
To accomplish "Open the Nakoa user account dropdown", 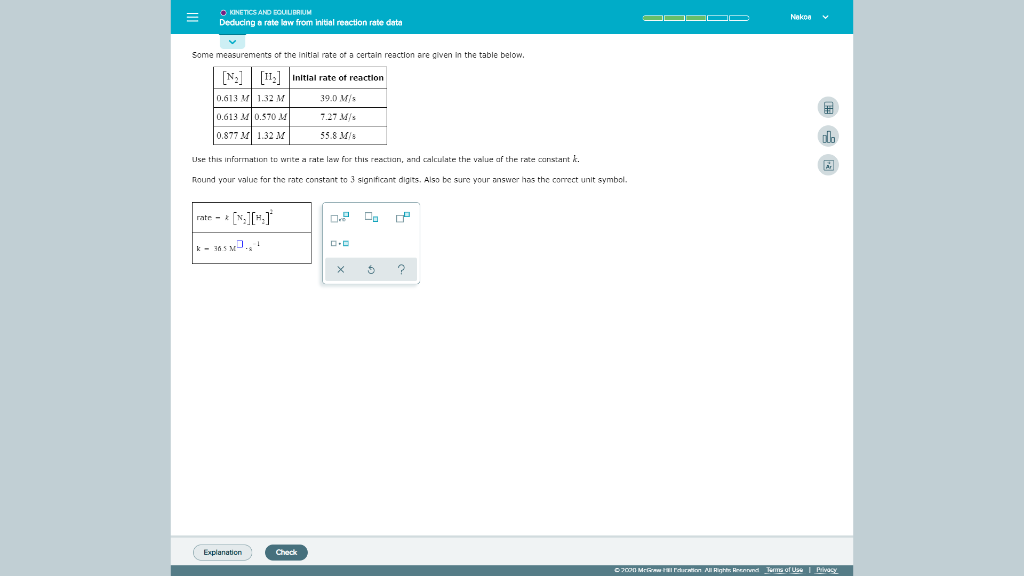I will 809,17.
